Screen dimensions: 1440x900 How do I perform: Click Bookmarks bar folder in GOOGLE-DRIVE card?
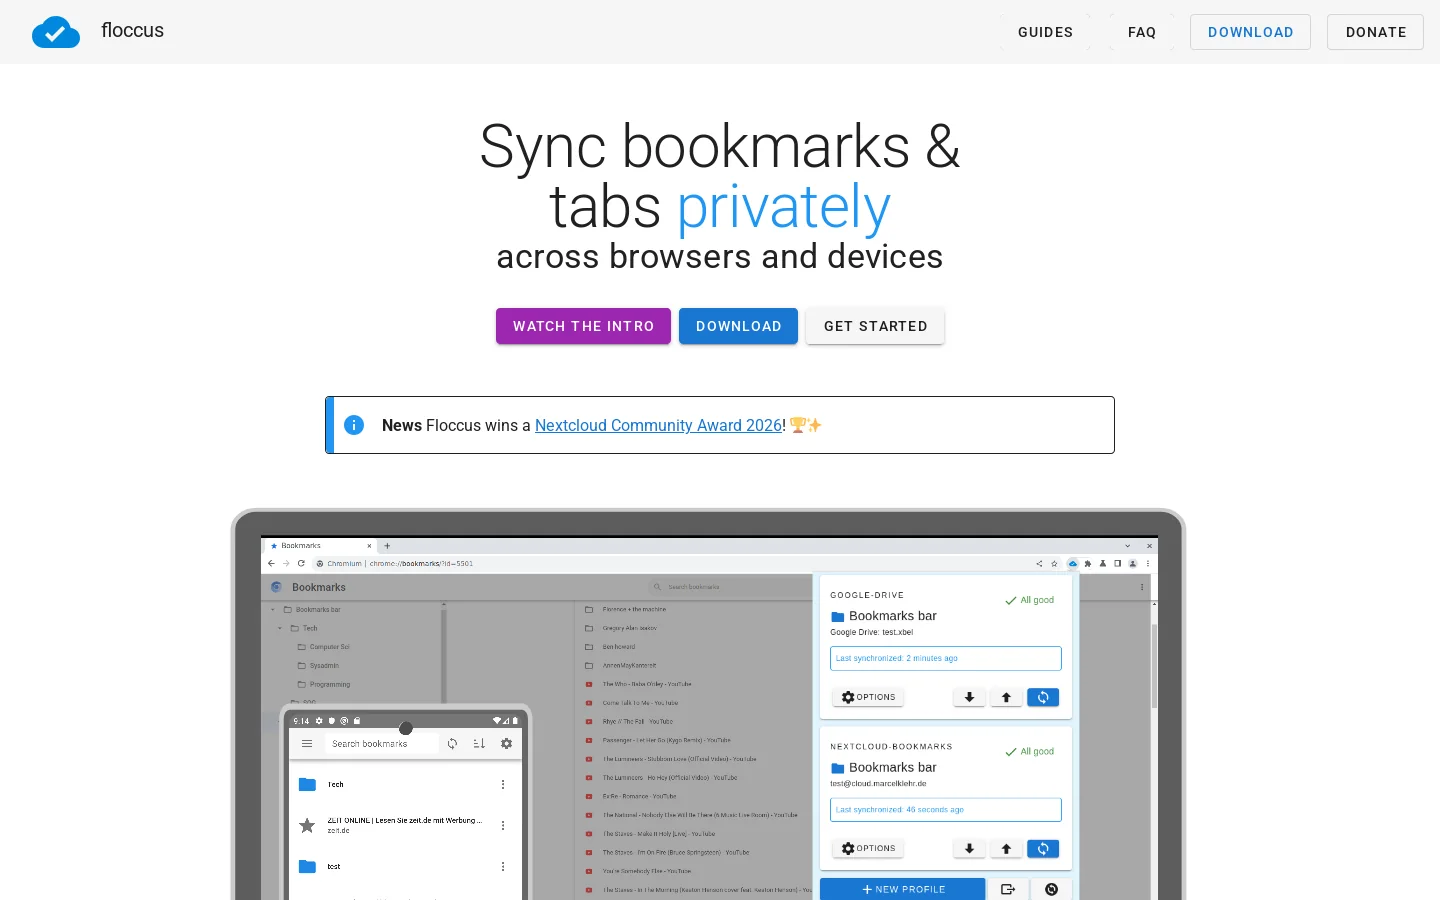tap(884, 616)
